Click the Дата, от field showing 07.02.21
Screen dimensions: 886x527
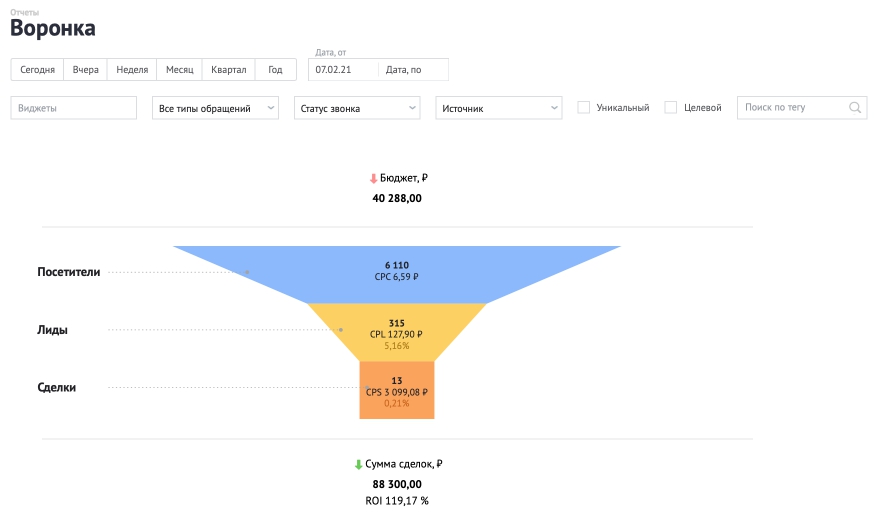tap(343, 69)
